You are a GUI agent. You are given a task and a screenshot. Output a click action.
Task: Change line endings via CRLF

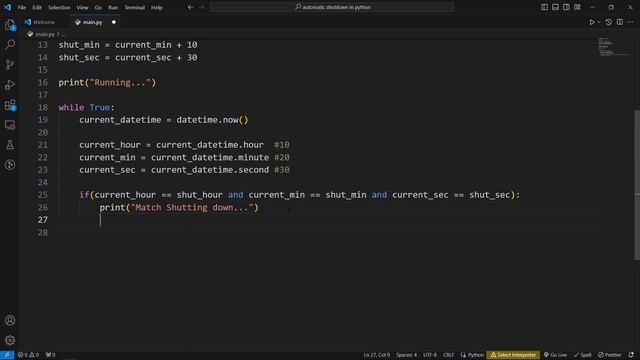pyautogui.click(x=449, y=355)
